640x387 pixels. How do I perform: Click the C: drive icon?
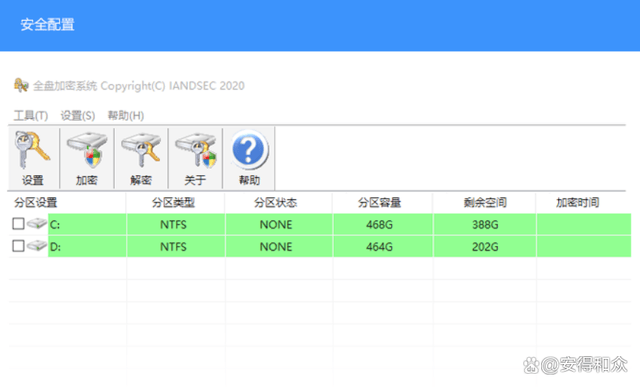[x=37, y=224]
